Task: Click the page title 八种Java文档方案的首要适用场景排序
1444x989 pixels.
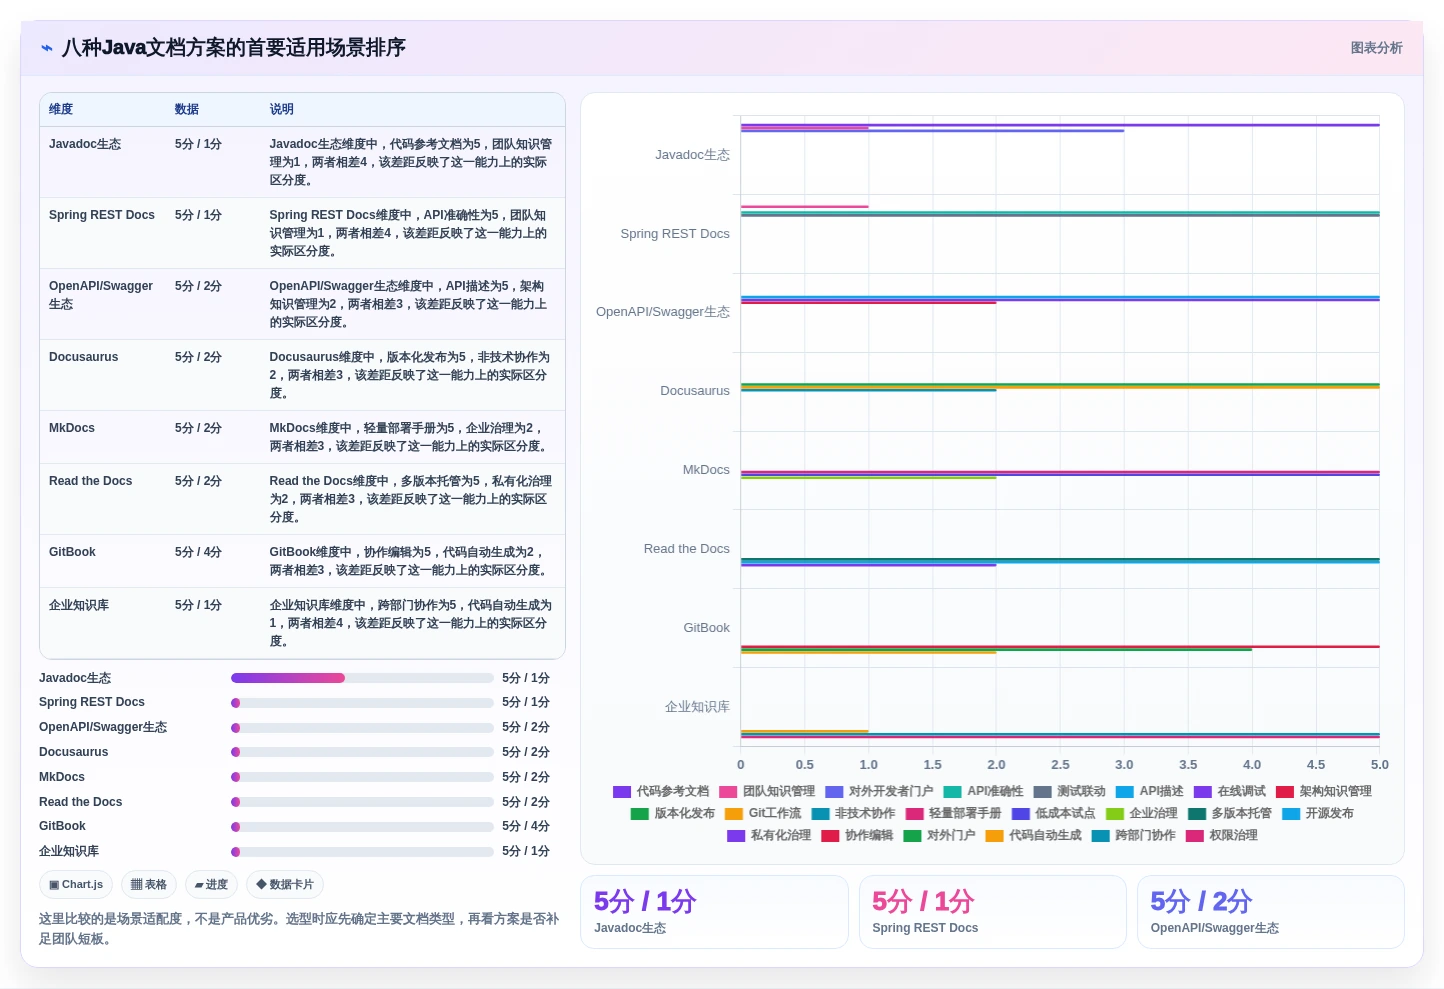Action: coord(234,48)
